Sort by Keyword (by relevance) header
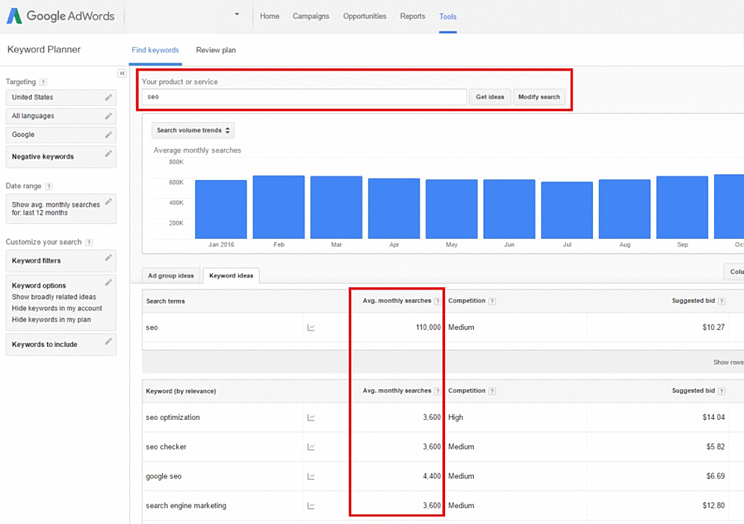Image resolution: width=744 pixels, height=524 pixels. click(x=181, y=392)
